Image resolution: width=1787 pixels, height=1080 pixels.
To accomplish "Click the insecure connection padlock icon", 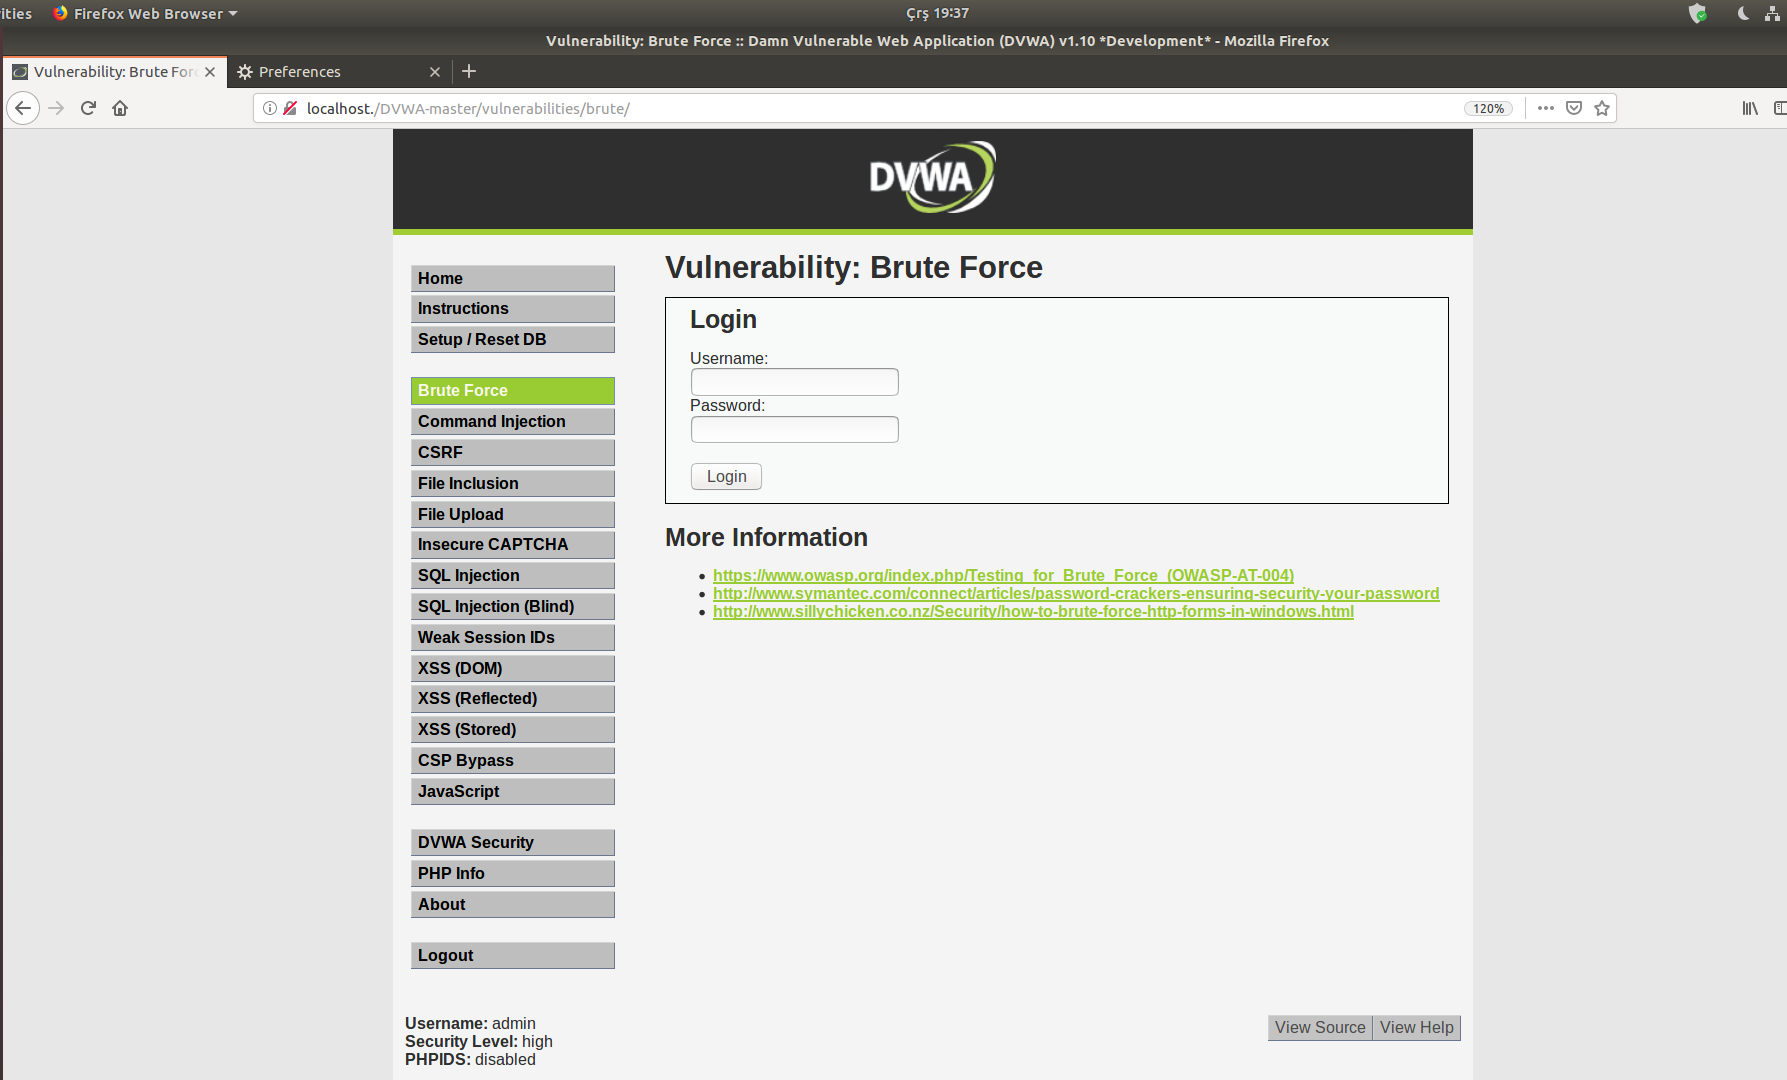I will coord(290,108).
